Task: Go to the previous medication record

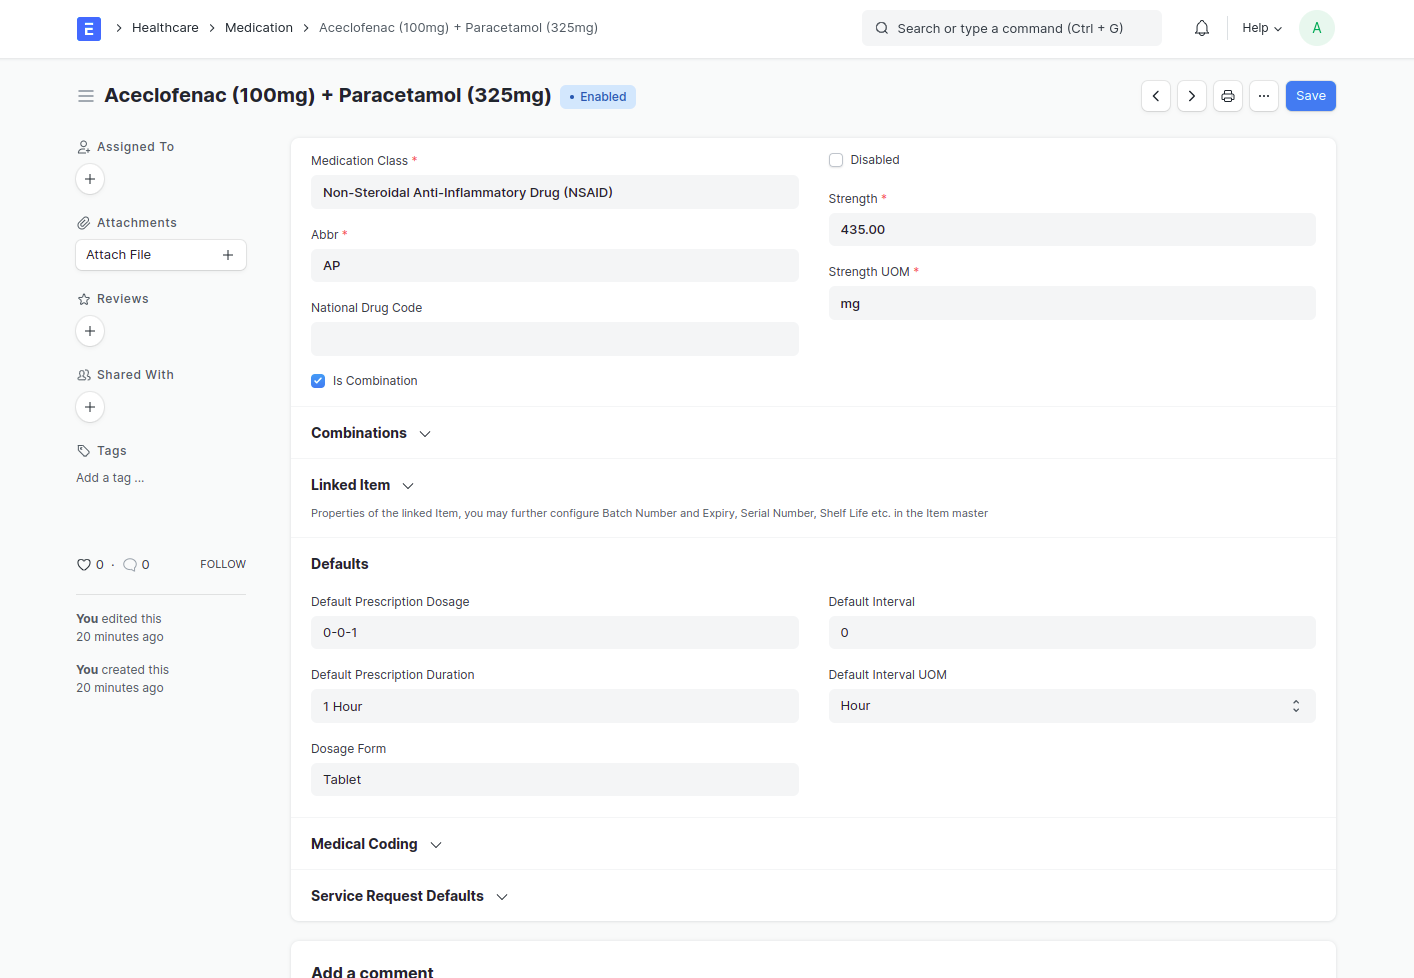Action: tap(1156, 96)
